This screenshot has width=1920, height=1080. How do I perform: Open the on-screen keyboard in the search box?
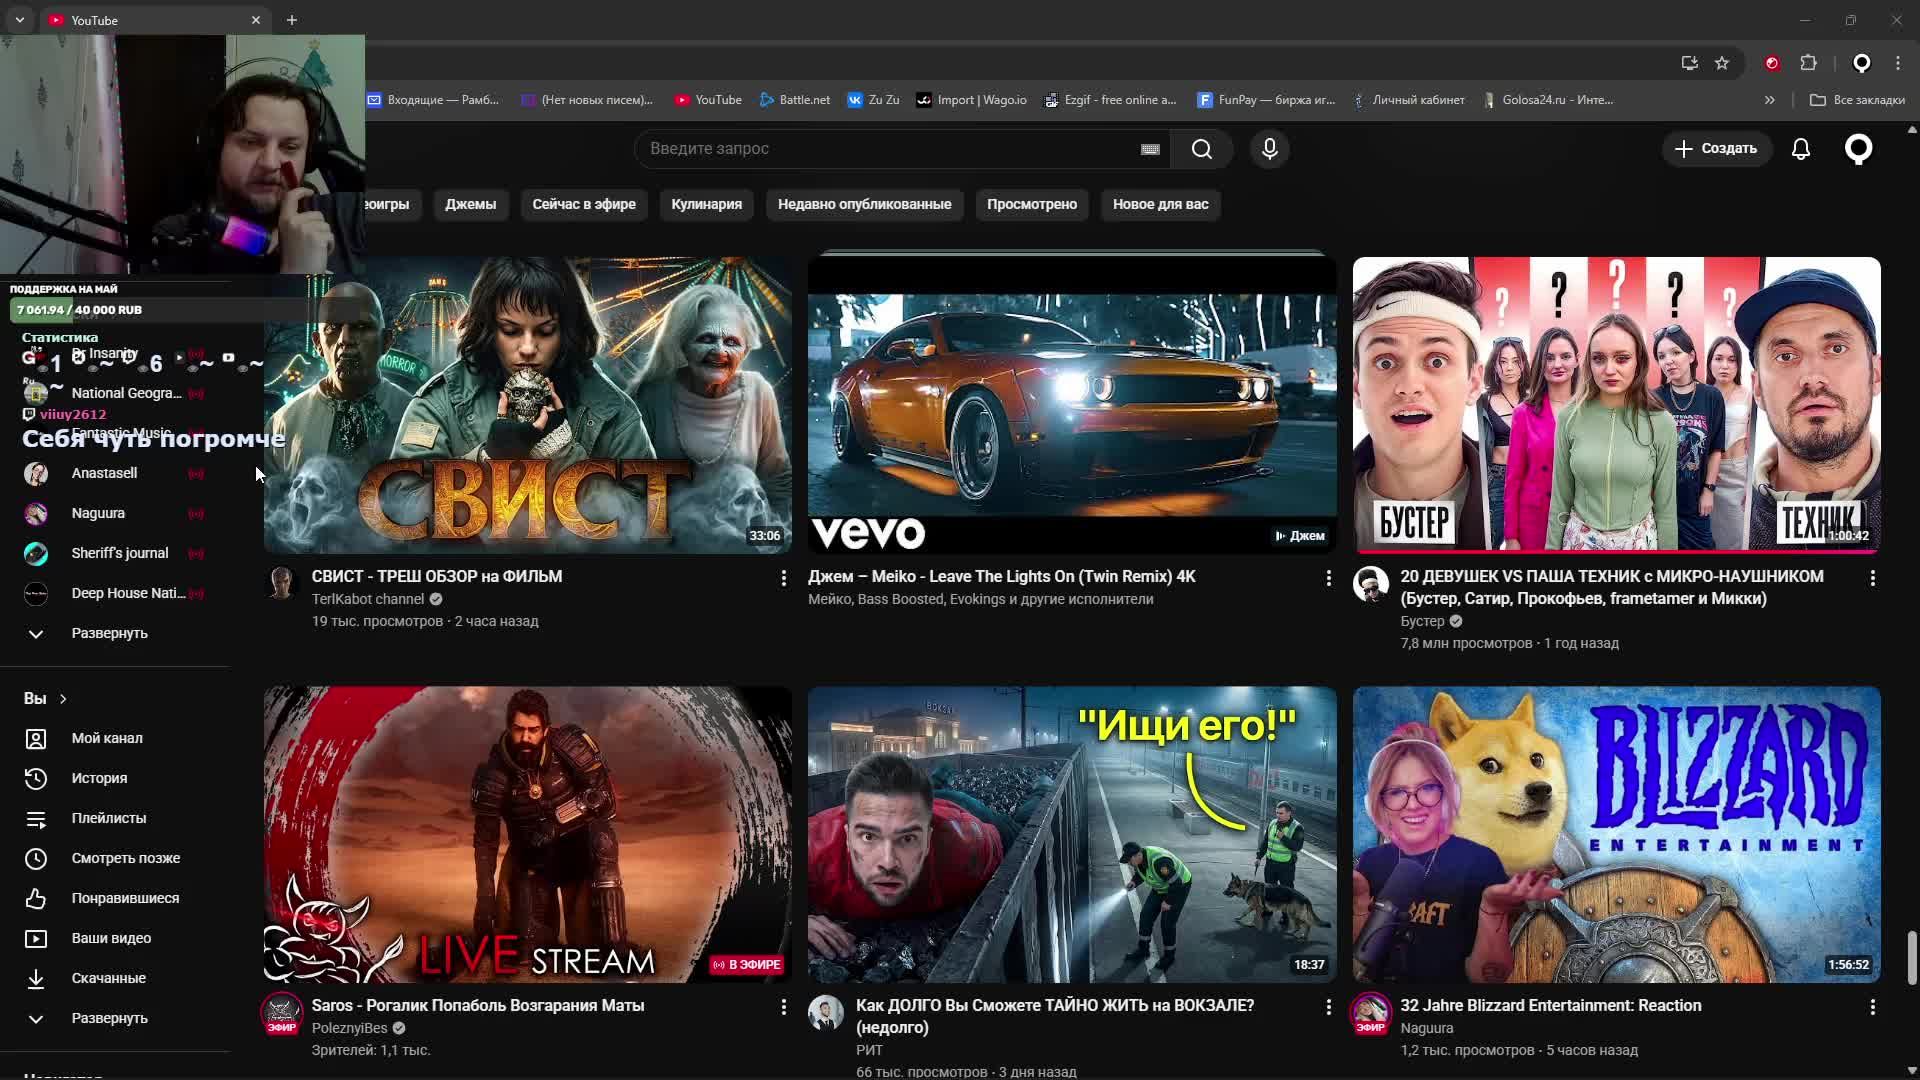click(1150, 149)
